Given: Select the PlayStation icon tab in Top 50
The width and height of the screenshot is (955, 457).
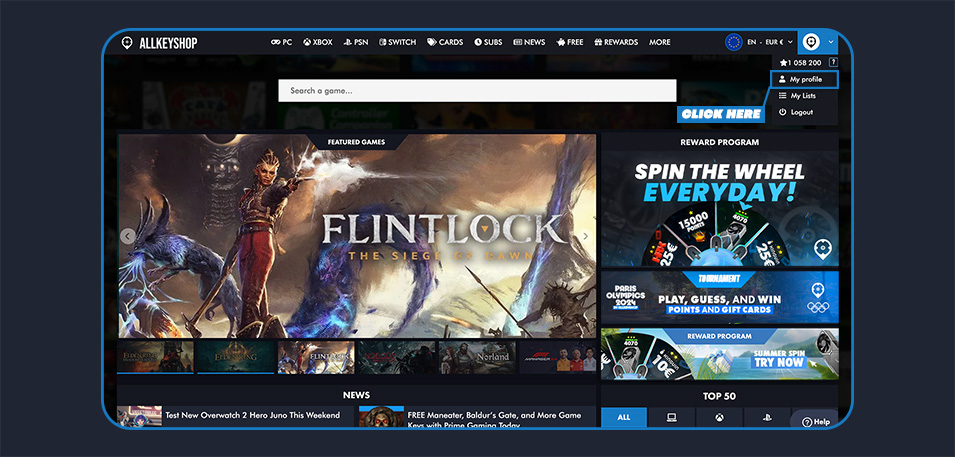Looking at the screenshot, I should coord(767,417).
